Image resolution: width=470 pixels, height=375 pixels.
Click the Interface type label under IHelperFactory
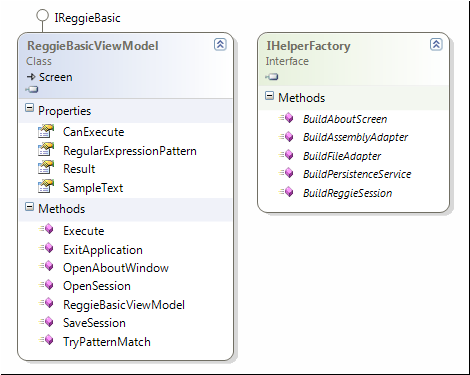coord(287,61)
